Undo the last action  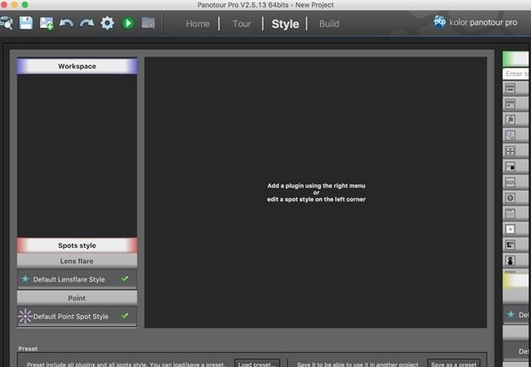[66, 23]
